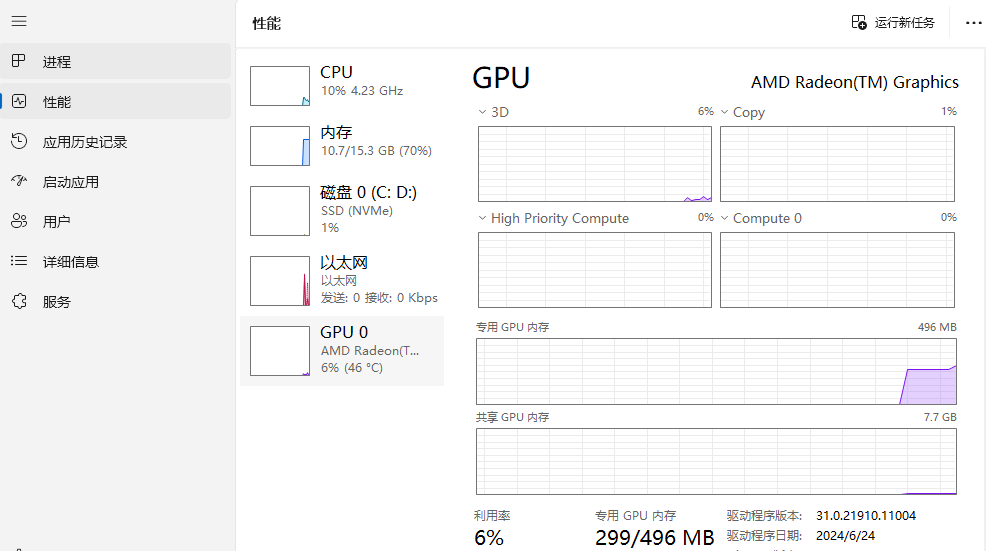
Task: Click the 6% utilization value under 利用率
Action: click(x=489, y=538)
